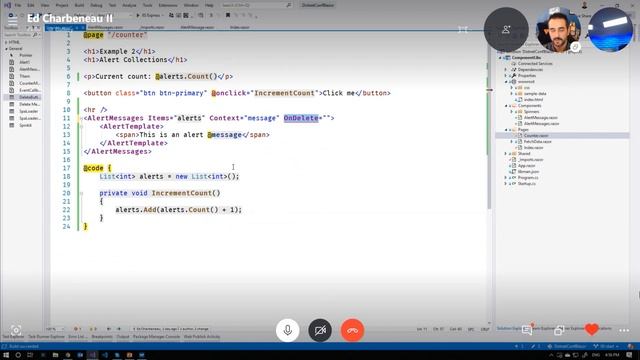Image resolution: width=640 pixels, height=360 pixels.
Task: Mute the microphone in the call
Action: click(x=287, y=330)
